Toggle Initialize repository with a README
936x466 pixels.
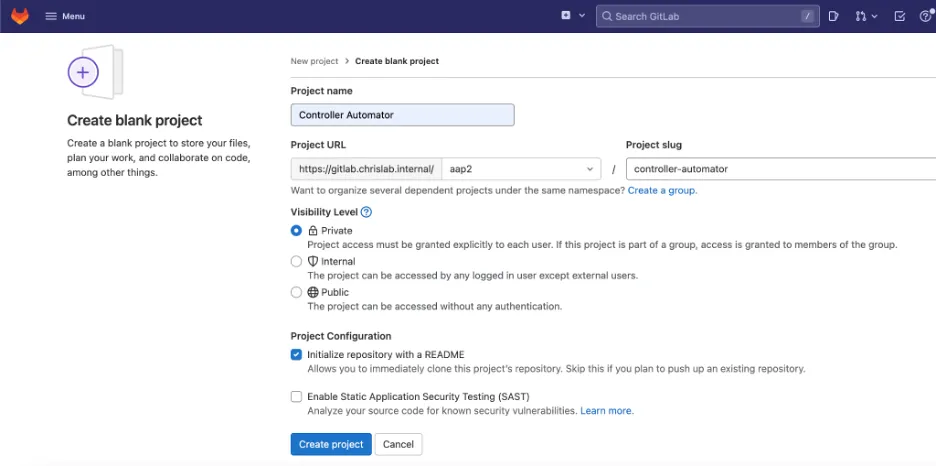296,354
